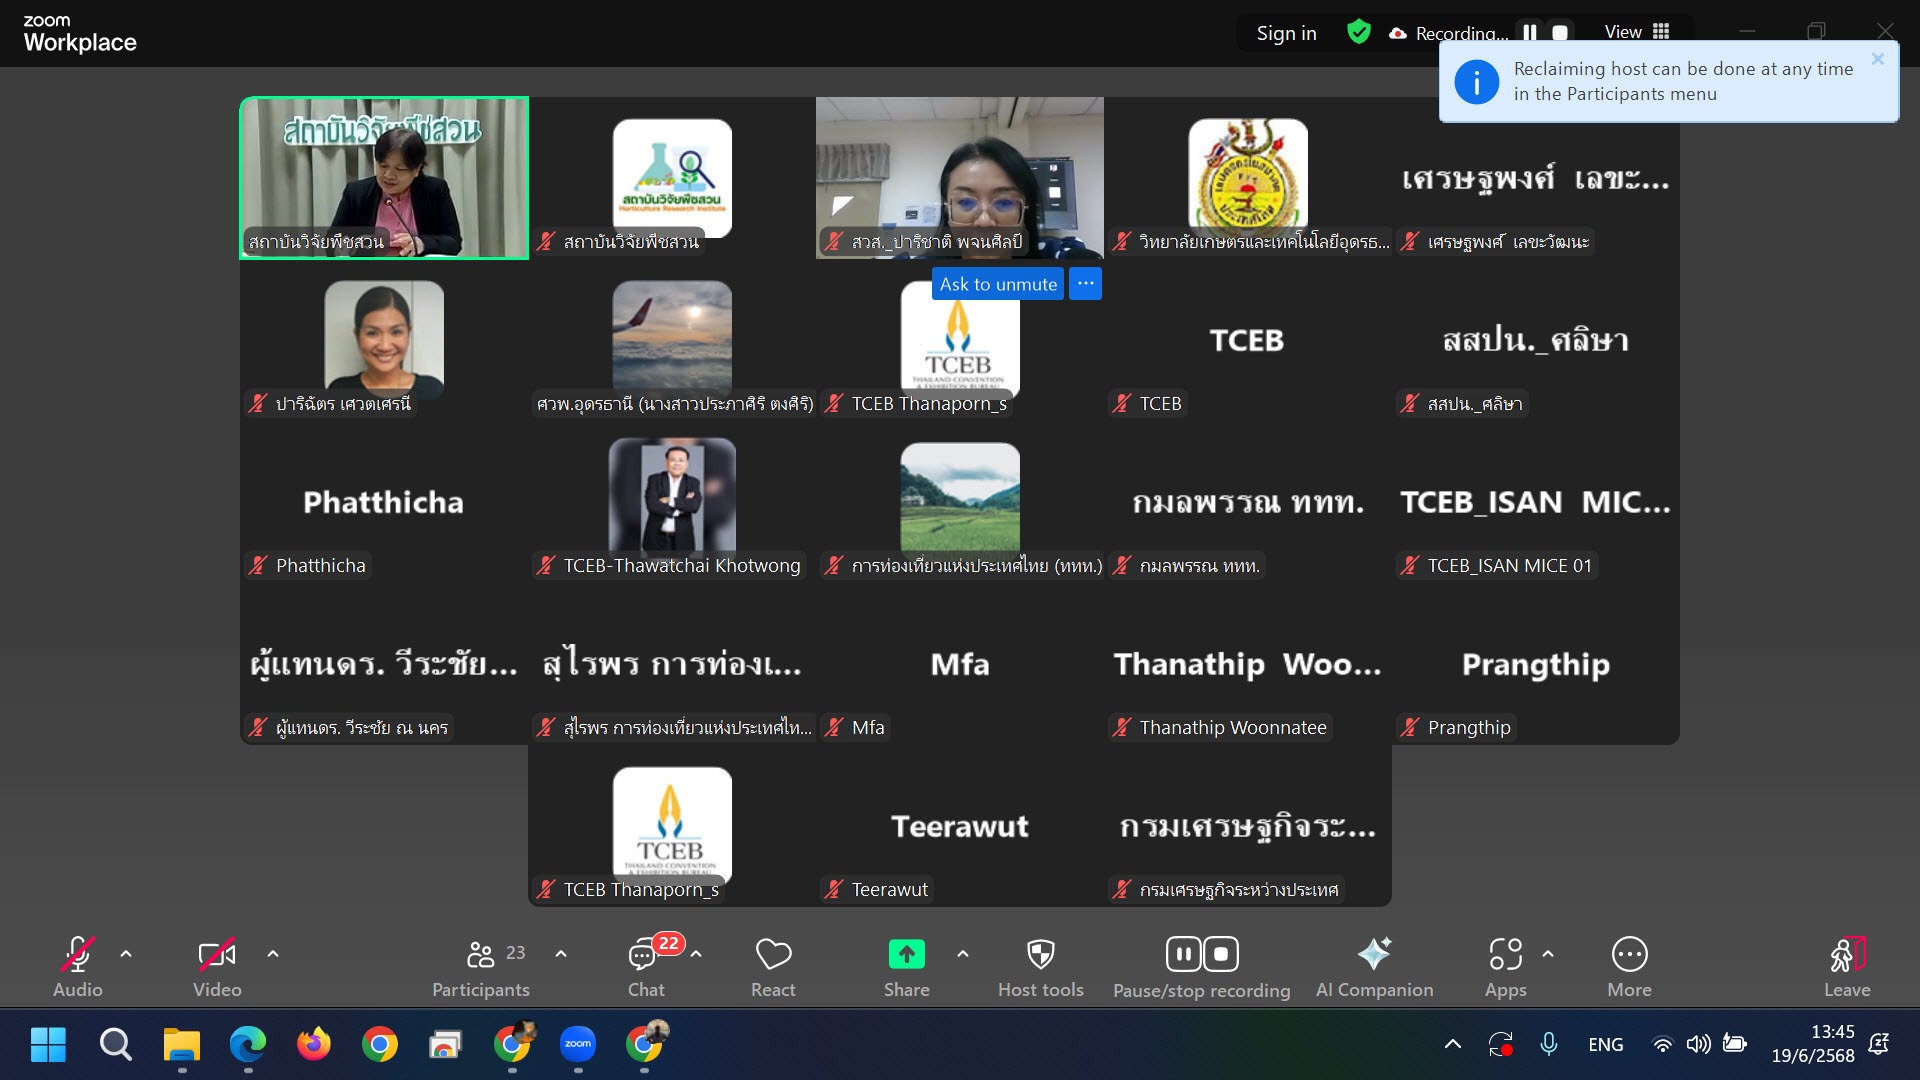Open Microsoft Edge from taskbar
The width and height of the screenshot is (1920, 1080).
[x=247, y=1045]
